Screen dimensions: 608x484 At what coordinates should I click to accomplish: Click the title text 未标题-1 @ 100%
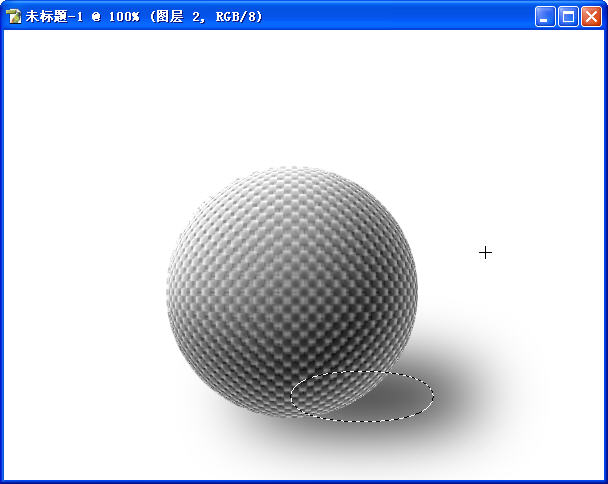[82, 17]
